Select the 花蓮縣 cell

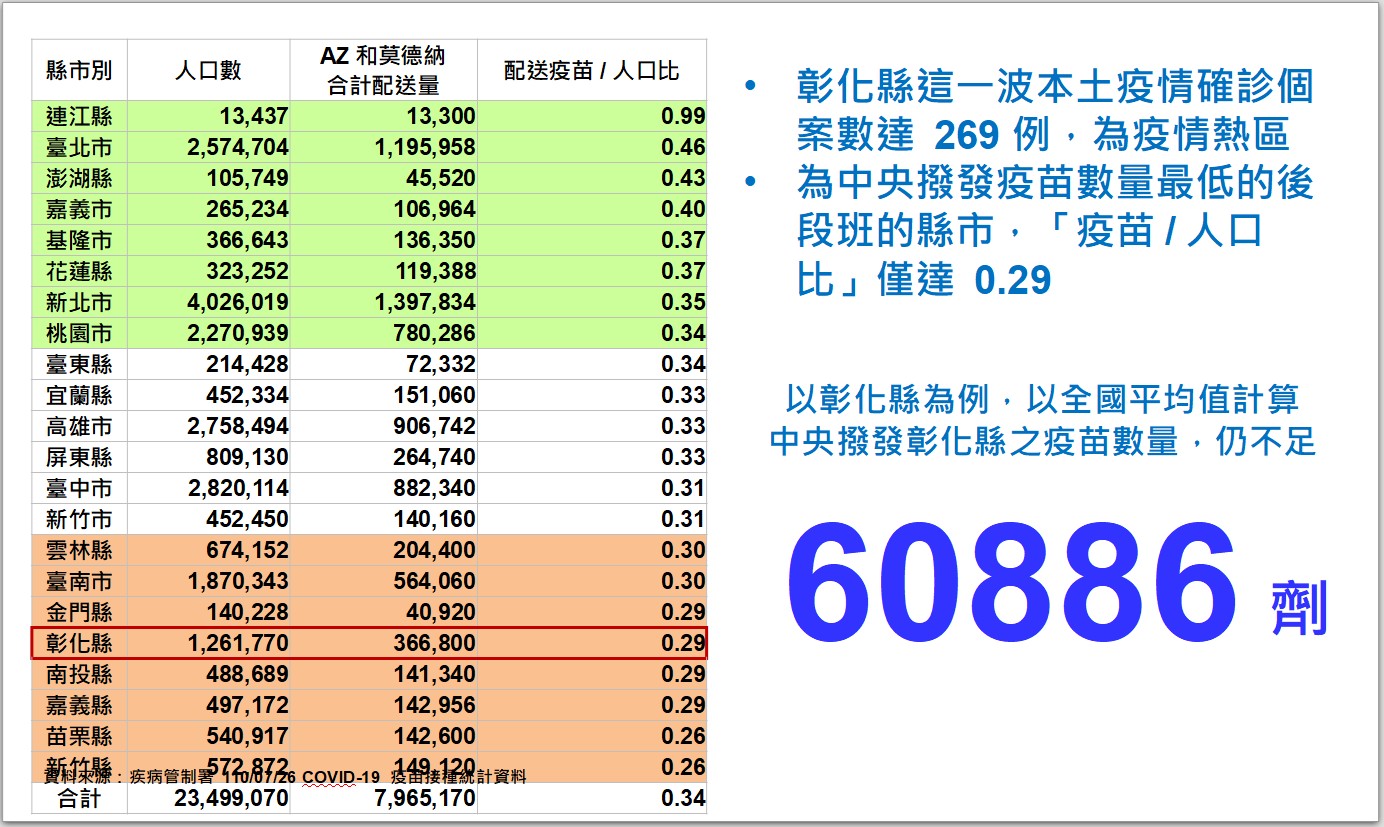(79, 271)
